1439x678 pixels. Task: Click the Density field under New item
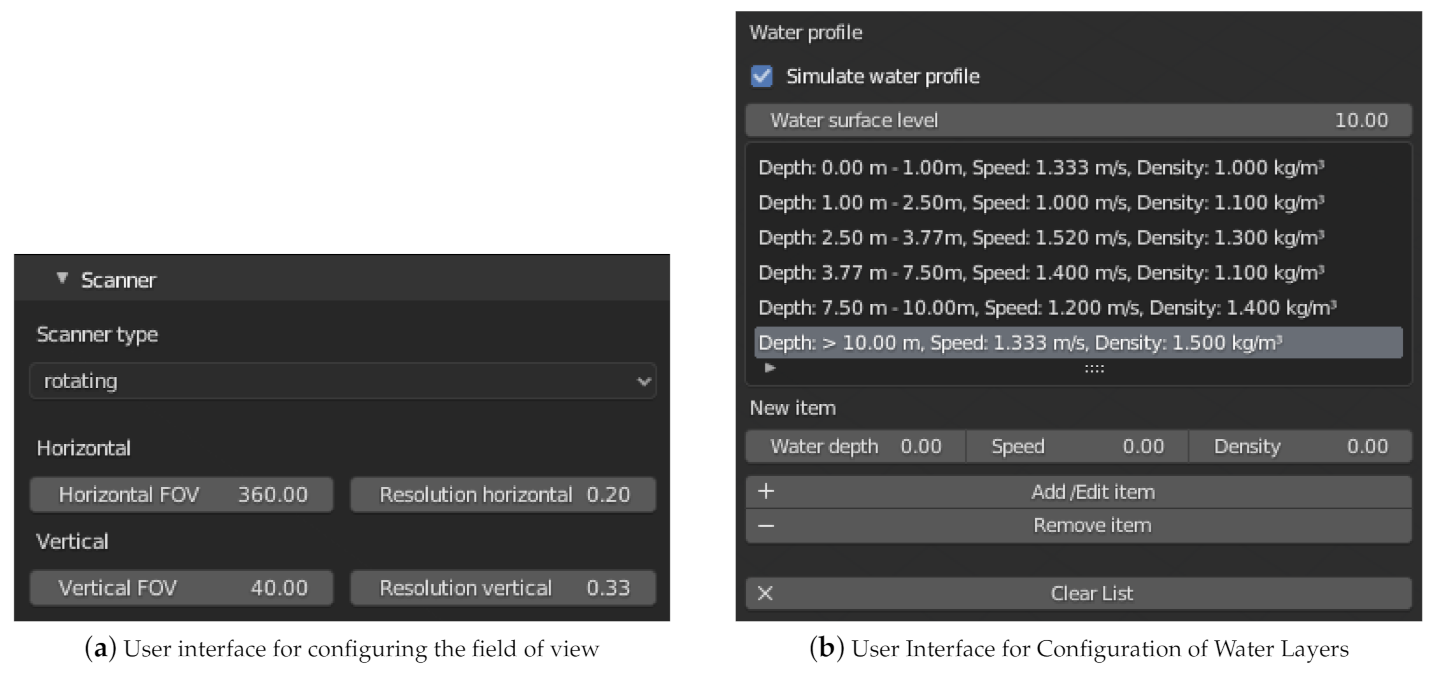click(1300, 447)
